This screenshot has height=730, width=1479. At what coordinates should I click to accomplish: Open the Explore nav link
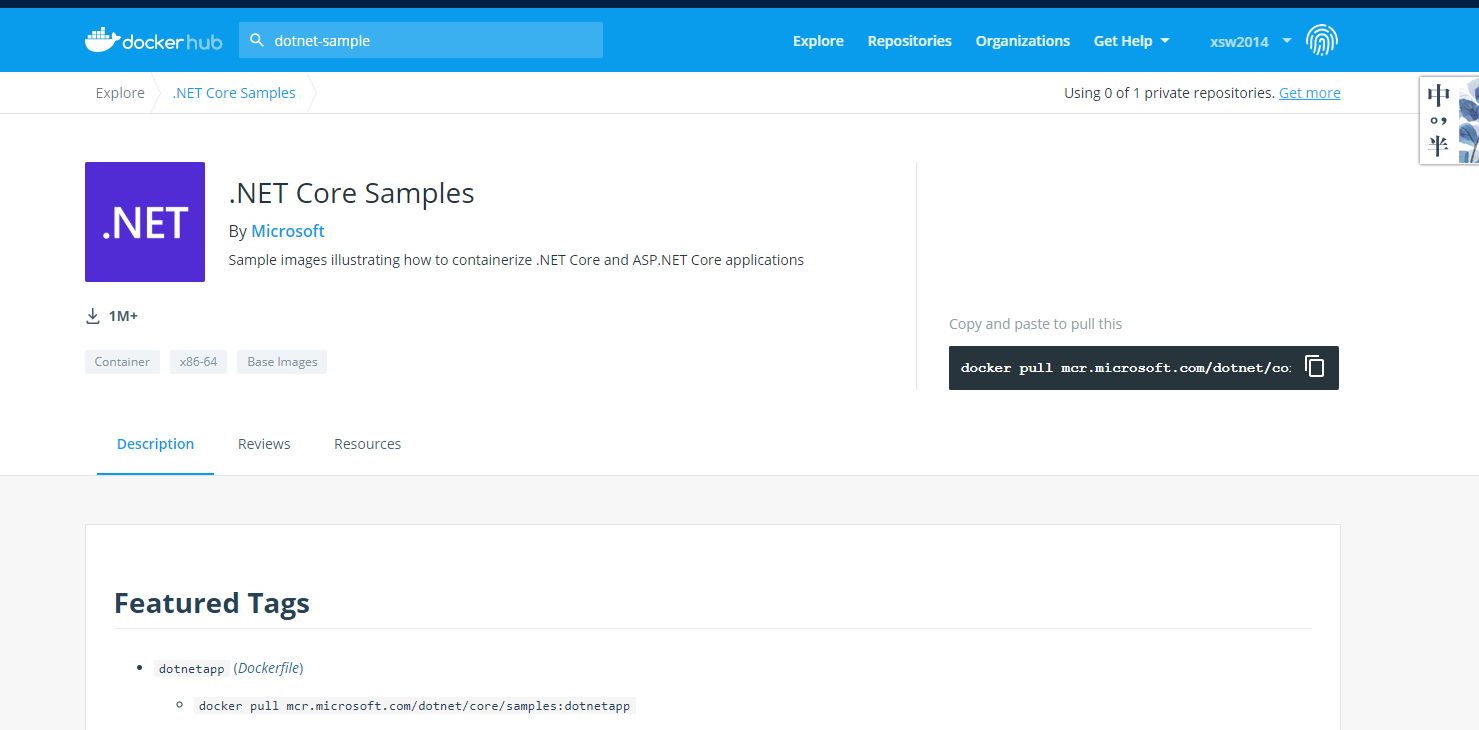tap(818, 41)
